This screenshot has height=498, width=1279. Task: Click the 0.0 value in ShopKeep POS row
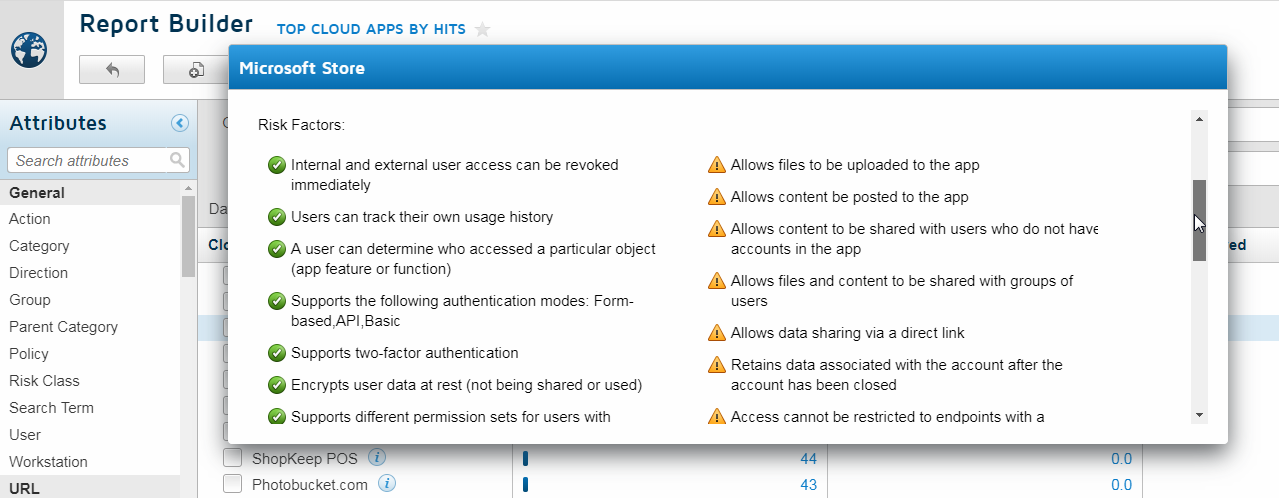(x=1121, y=459)
